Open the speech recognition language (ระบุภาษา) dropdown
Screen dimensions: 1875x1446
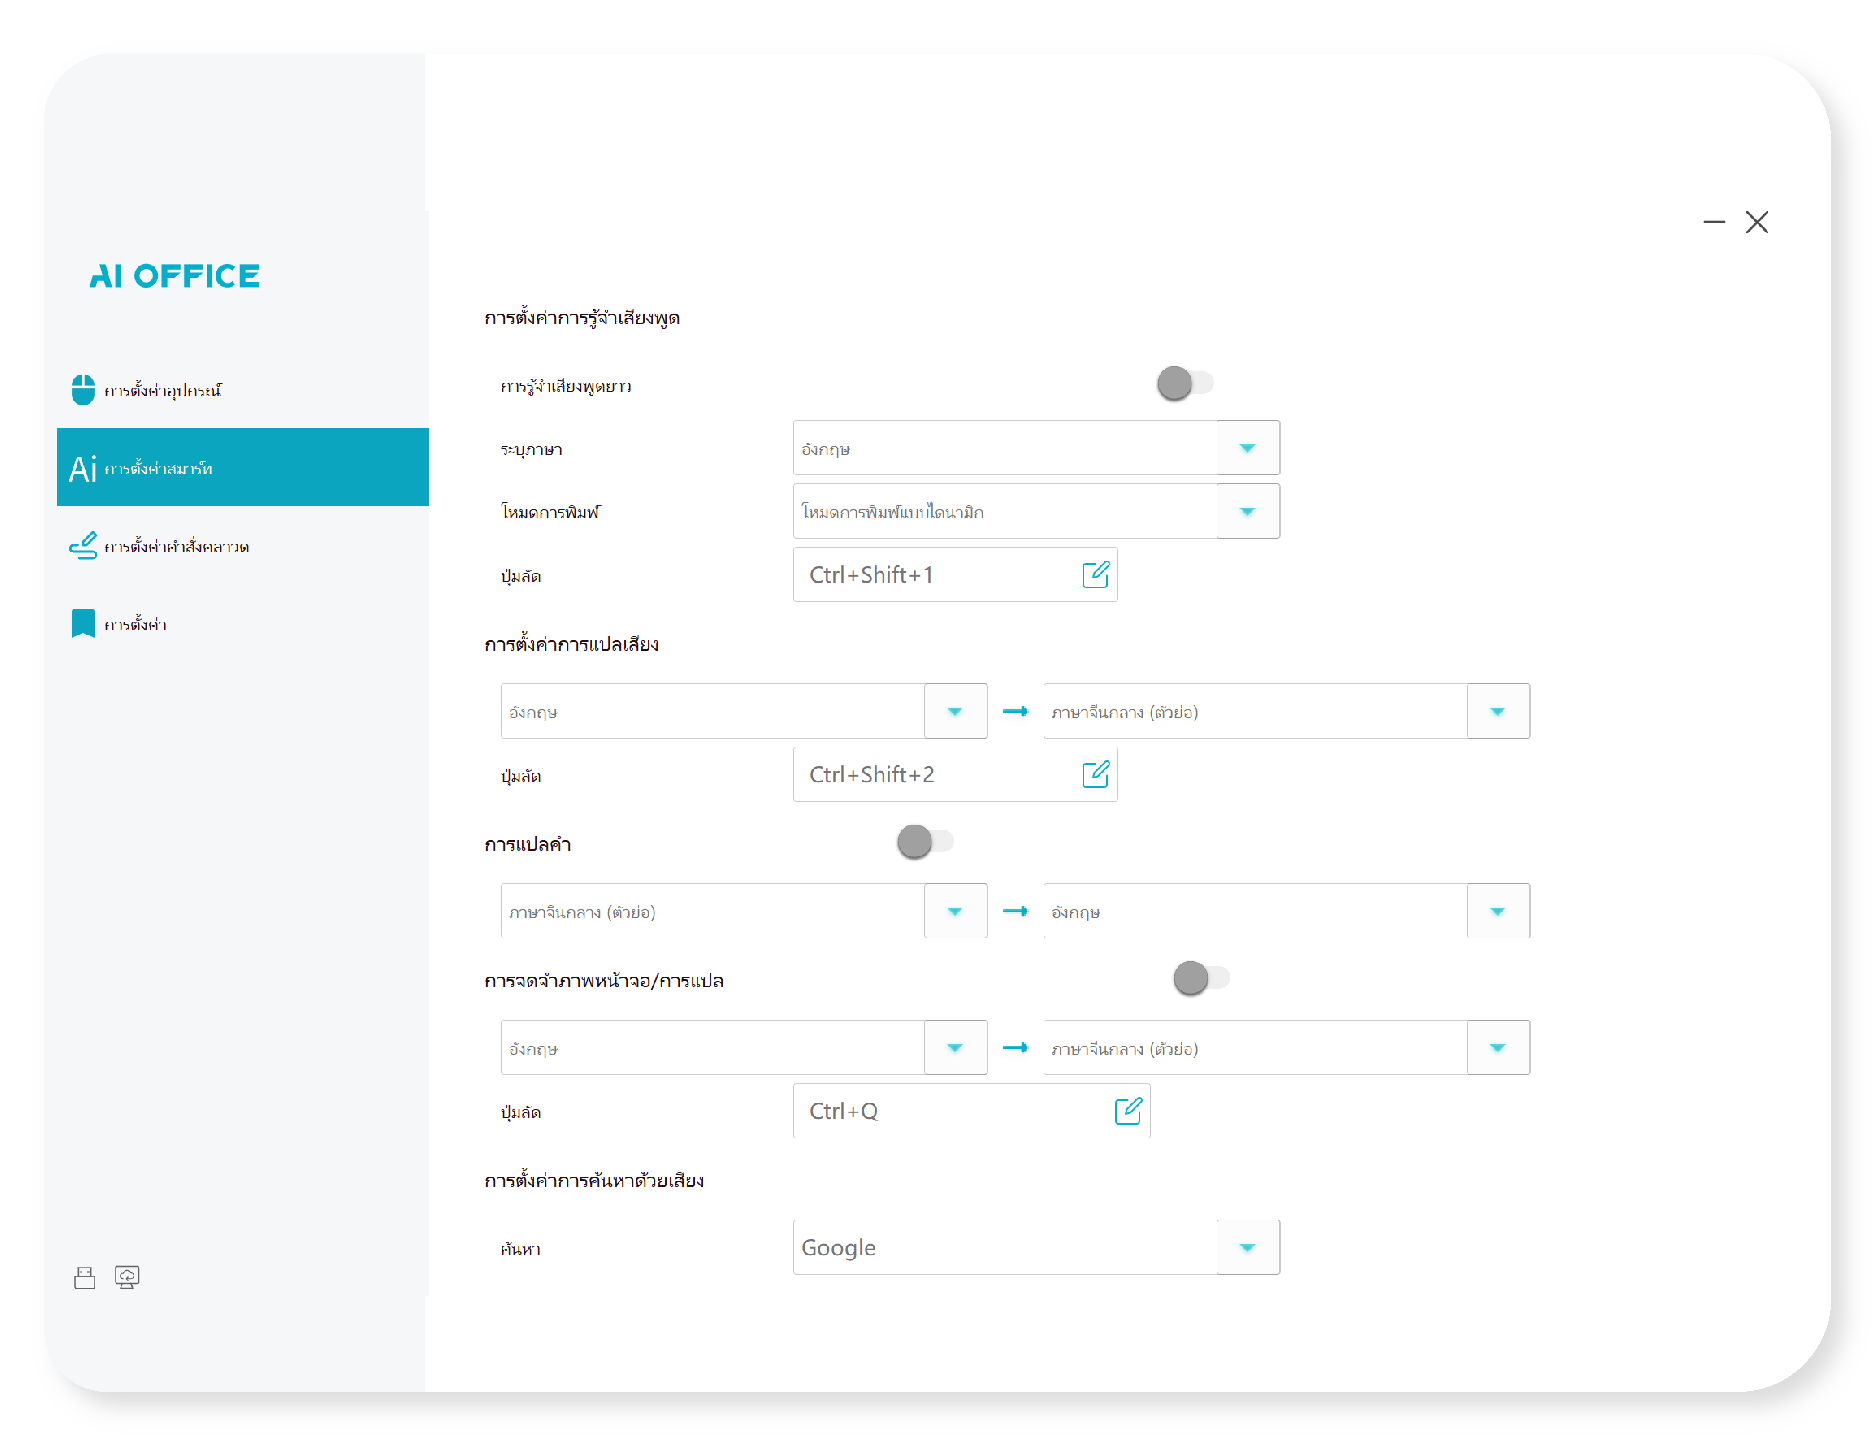tap(1247, 448)
